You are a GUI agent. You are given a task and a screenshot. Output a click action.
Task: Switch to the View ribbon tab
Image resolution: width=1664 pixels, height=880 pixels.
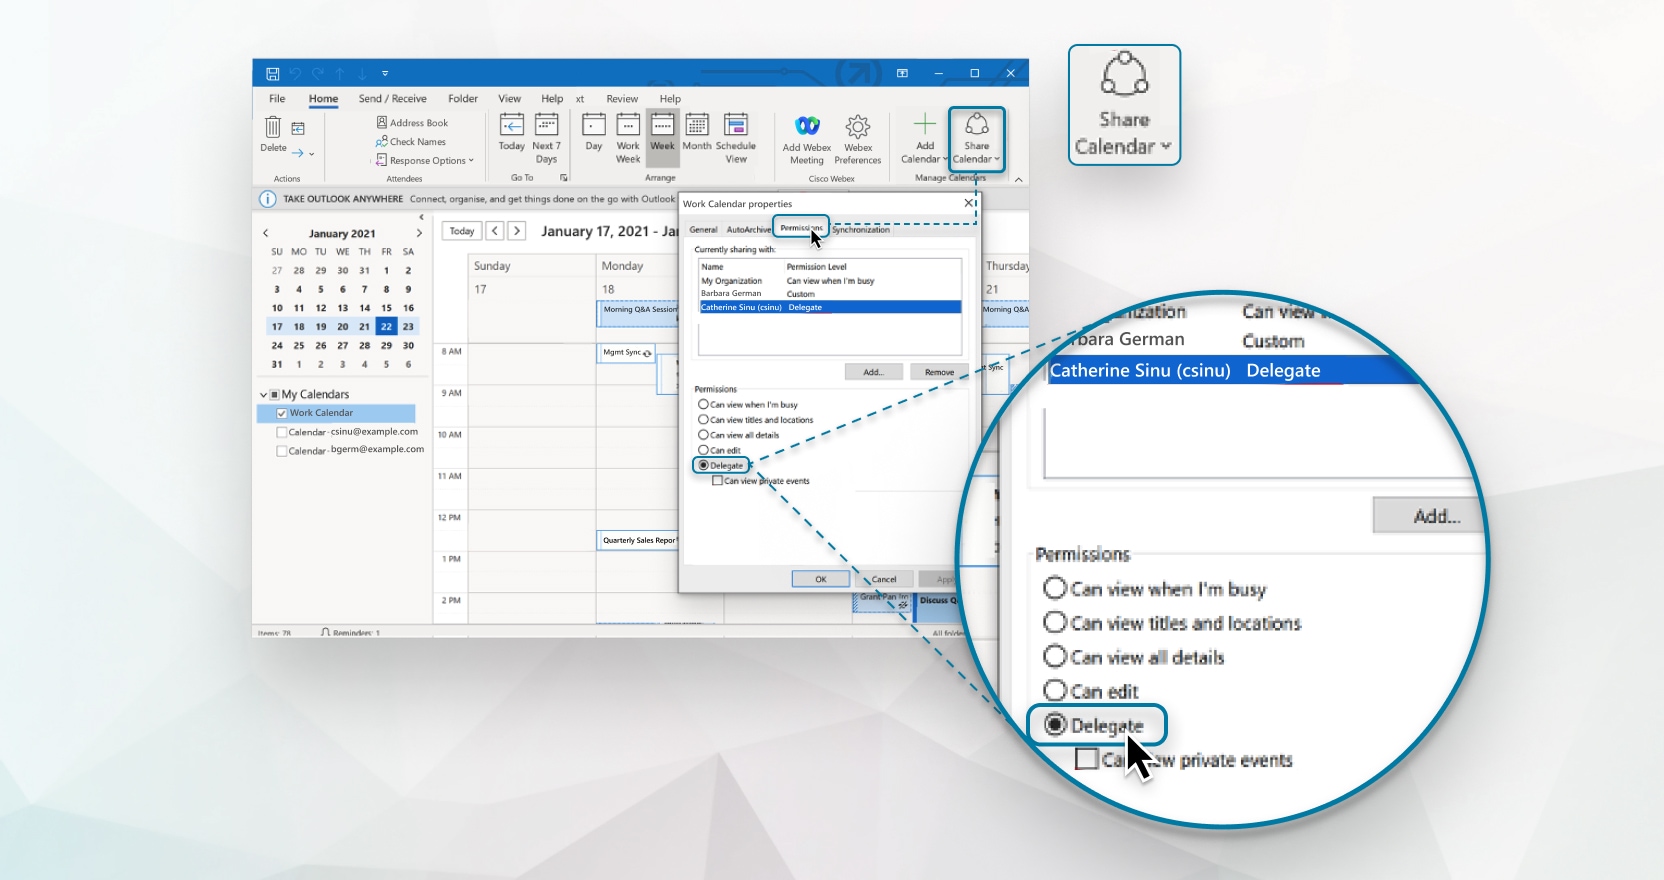[509, 99]
